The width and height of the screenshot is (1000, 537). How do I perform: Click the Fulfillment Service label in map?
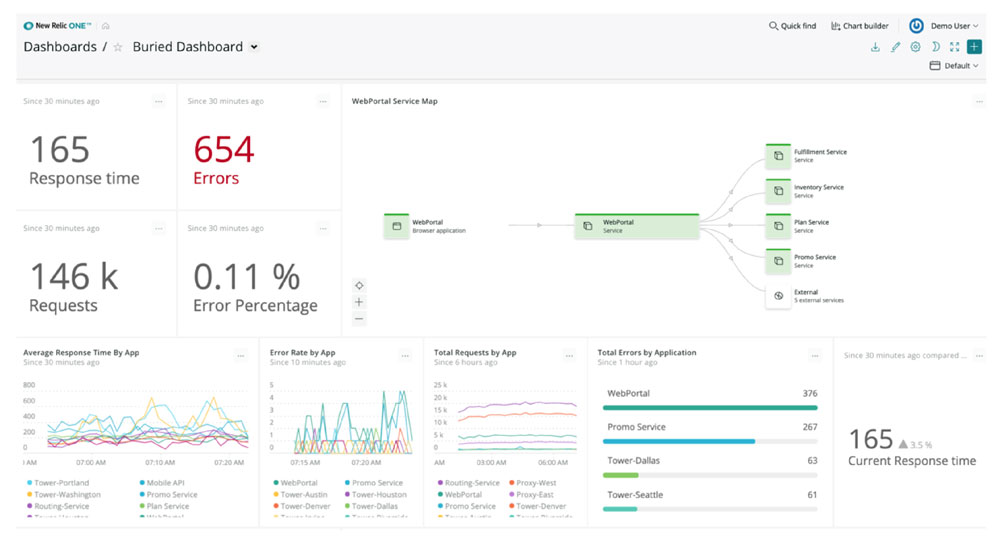pos(820,152)
